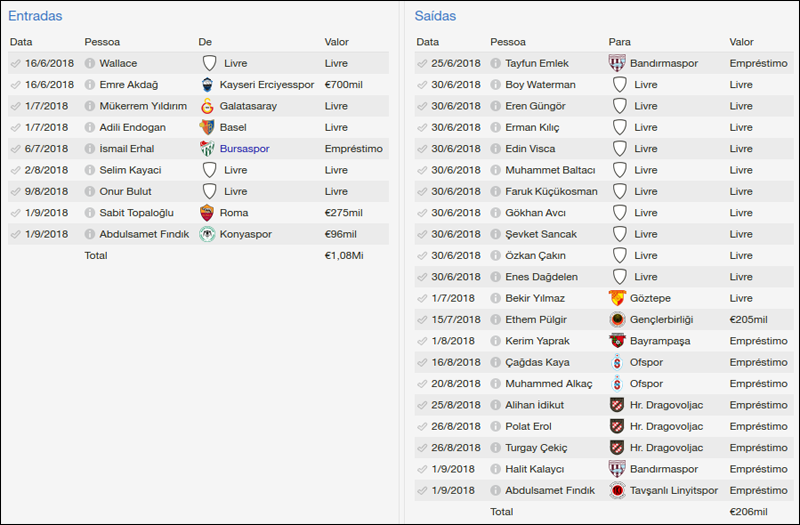Image resolution: width=800 pixels, height=525 pixels.
Task: Click the Basel club badge icon
Action: point(208,127)
